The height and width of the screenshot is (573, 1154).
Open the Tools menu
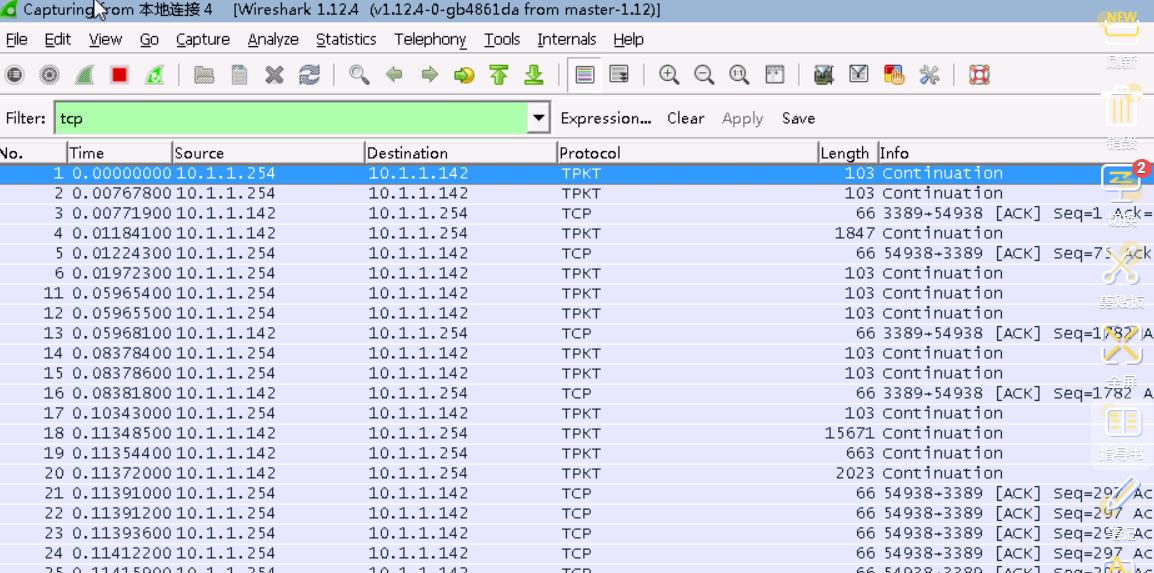[502, 40]
